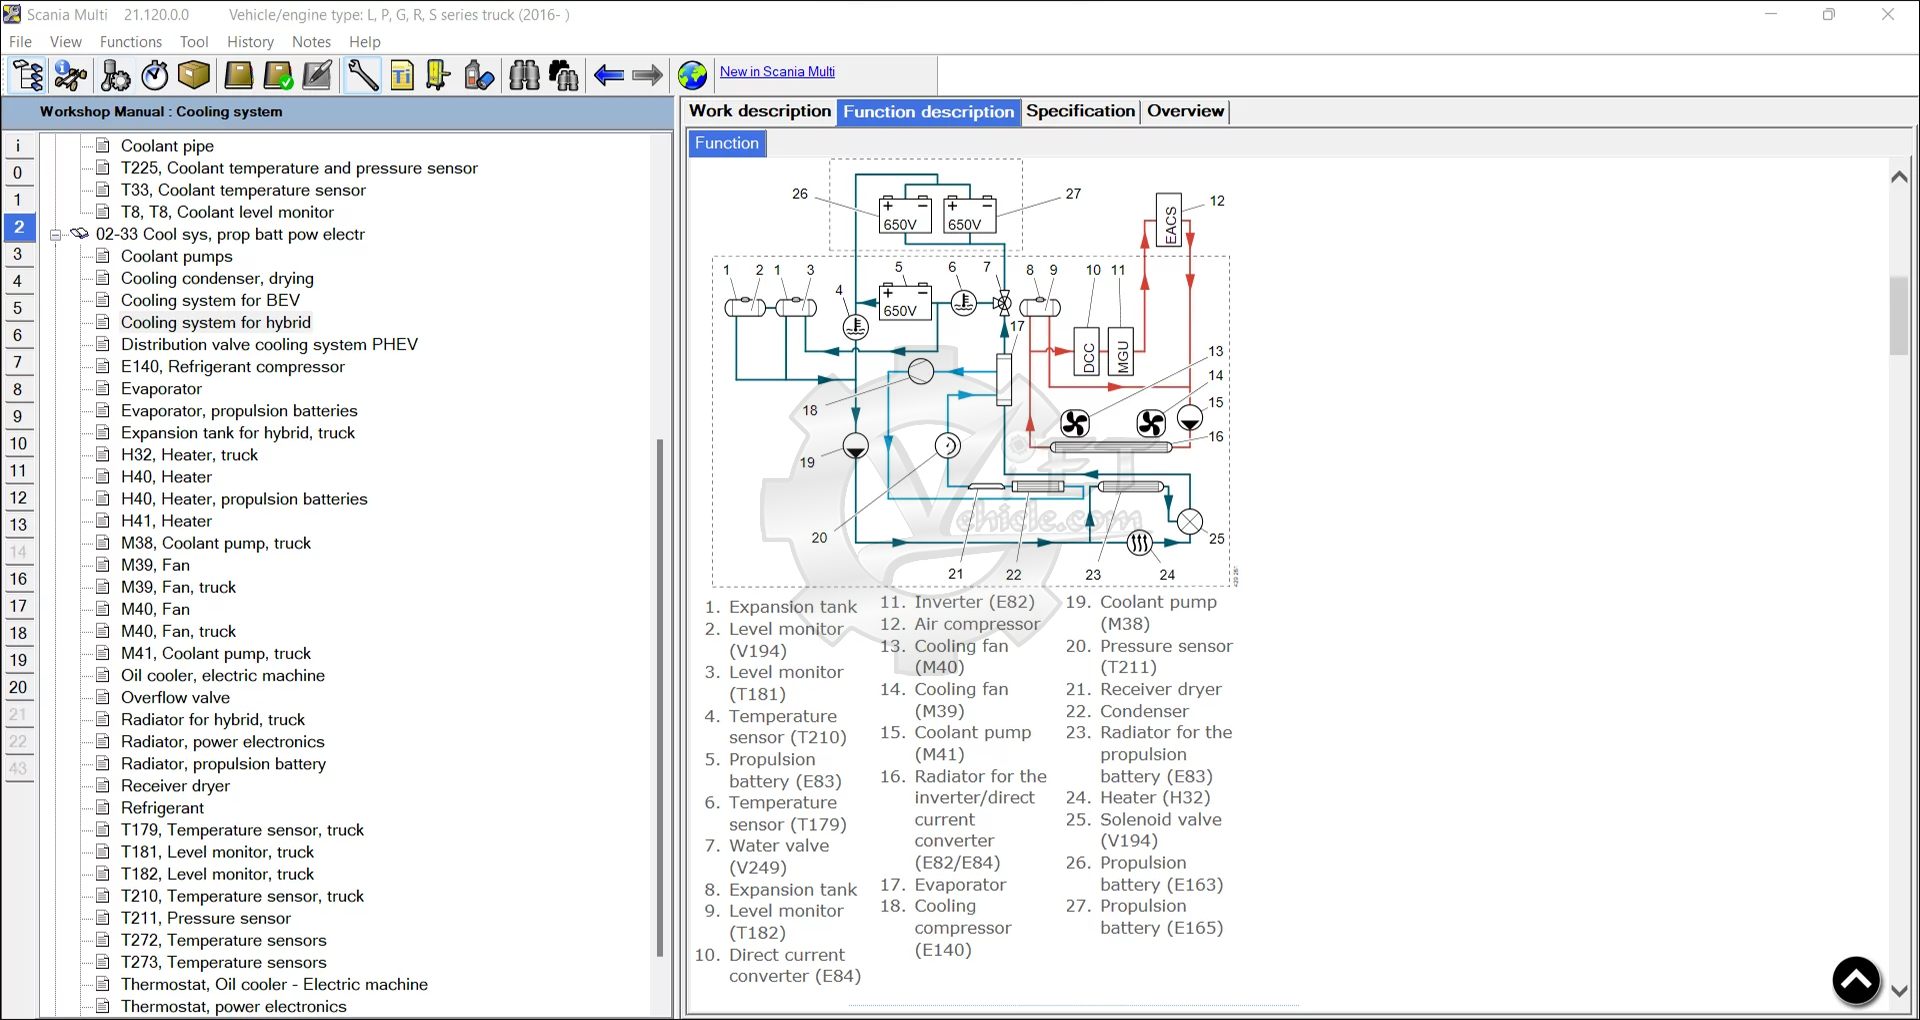
Task: Click the tree panel vertical scrollbar thumb
Action: coord(660,698)
